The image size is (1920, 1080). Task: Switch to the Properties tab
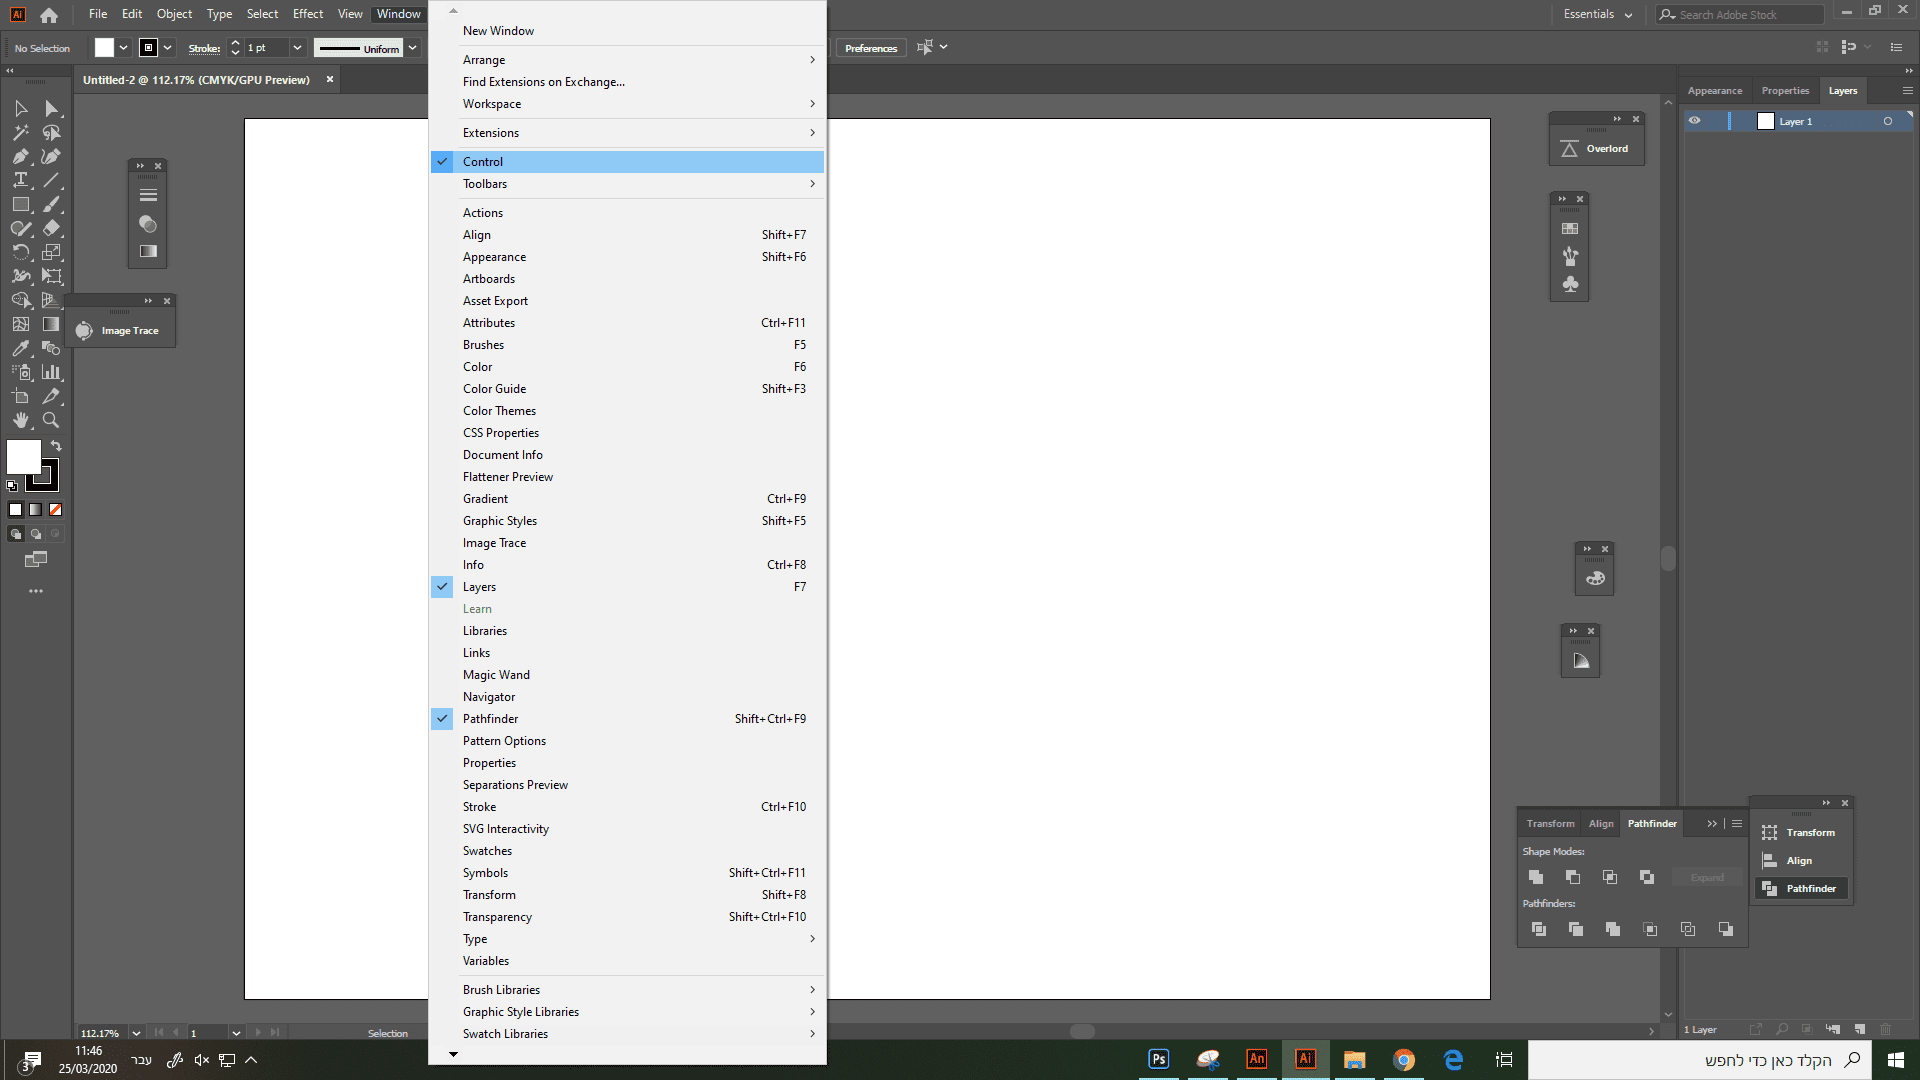(x=1785, y=91)
